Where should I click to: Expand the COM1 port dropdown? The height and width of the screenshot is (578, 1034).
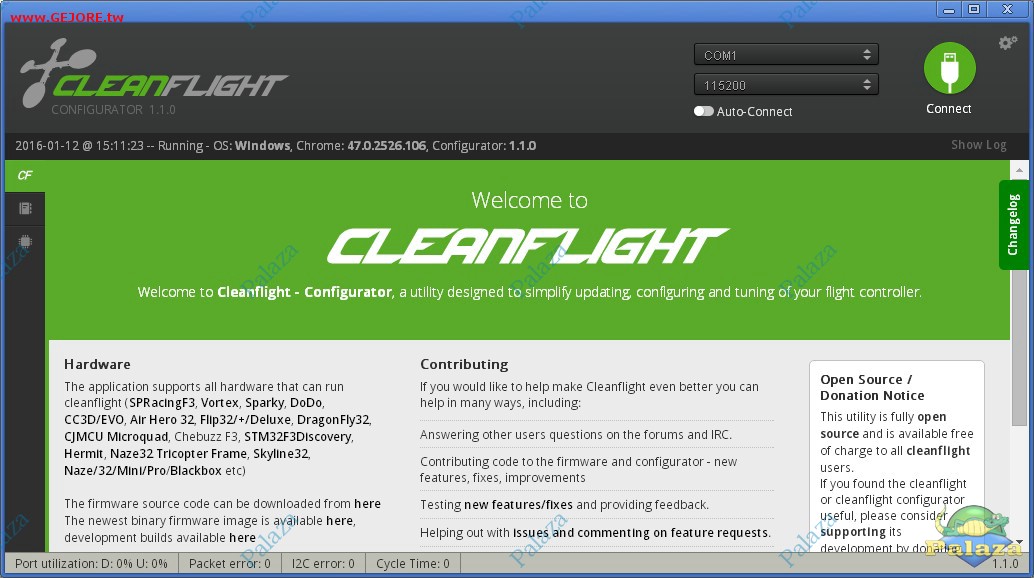coord(786,55)
